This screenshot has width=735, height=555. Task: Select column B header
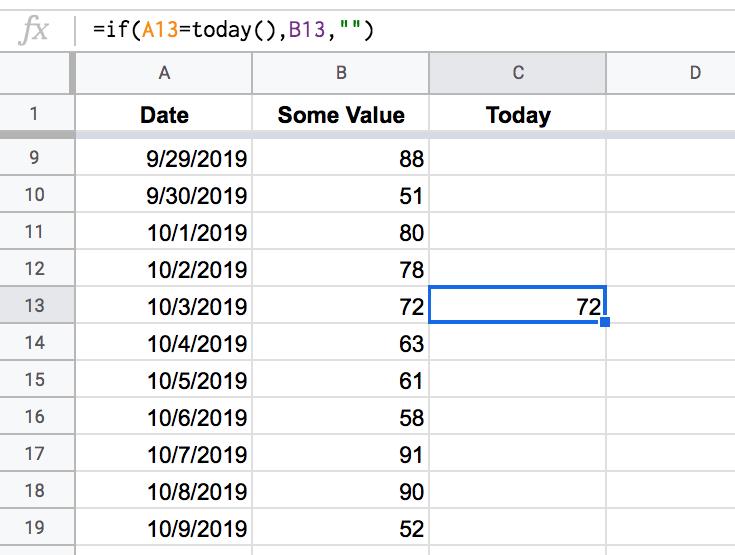point(341,73)
